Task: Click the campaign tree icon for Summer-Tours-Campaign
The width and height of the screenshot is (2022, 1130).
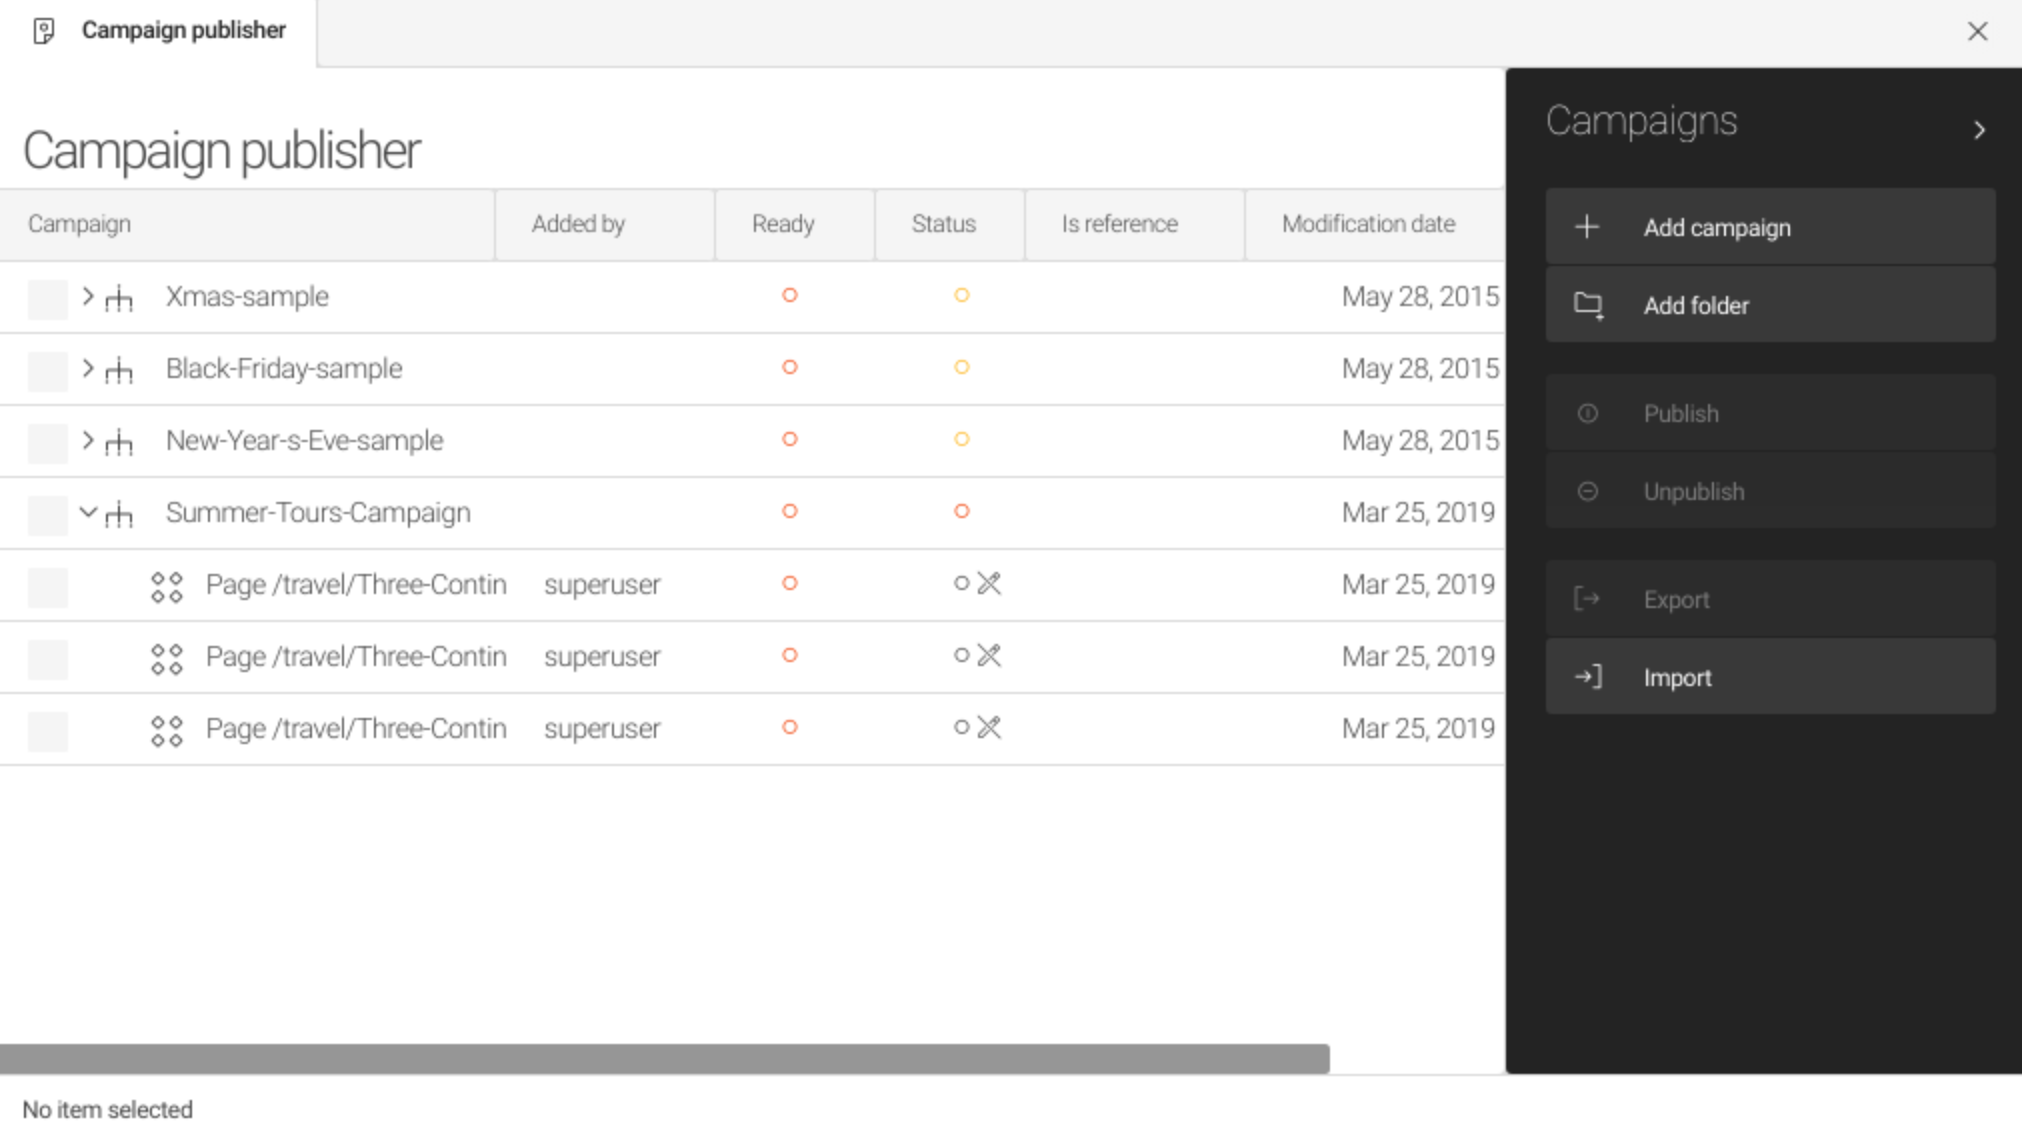Action: click(x=119, y=513)
